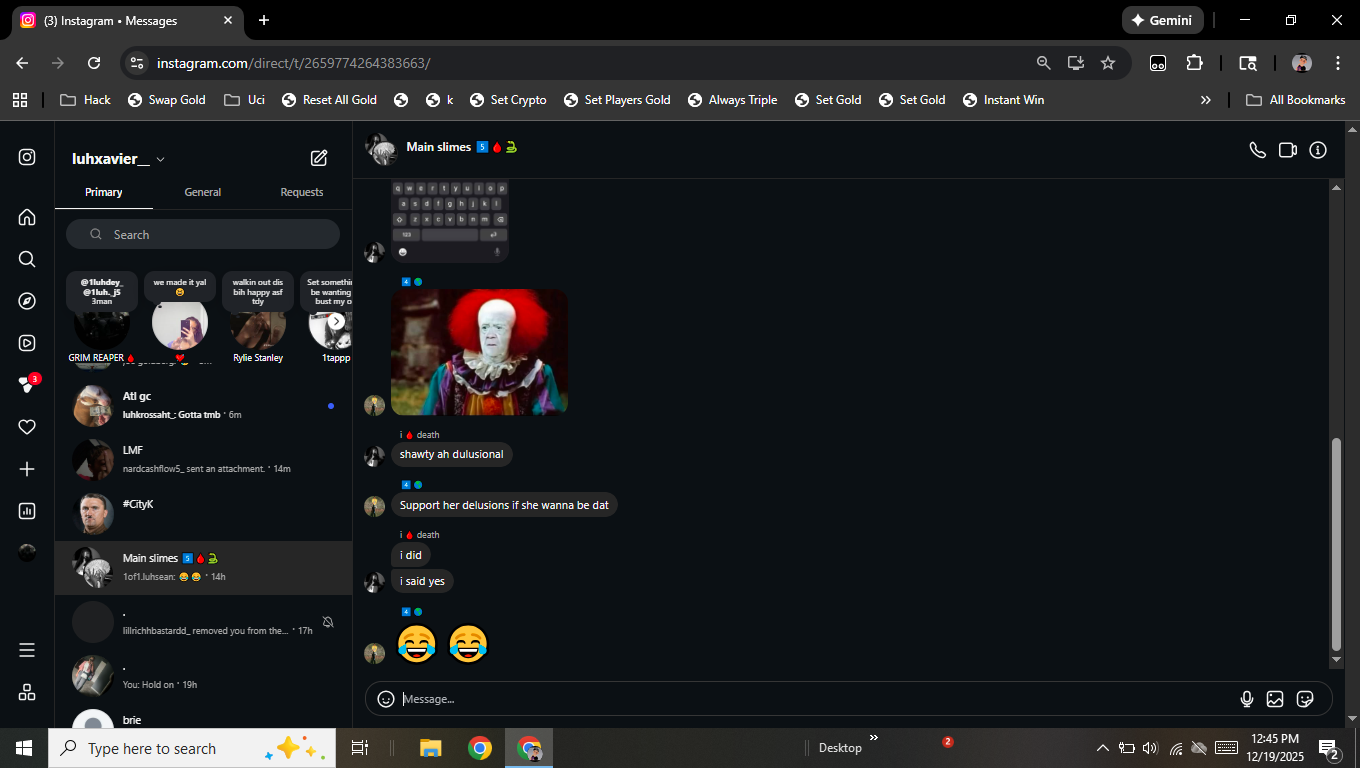Open the Hack bookmark folder
This screenshot has height=768, width=1360.
click(86, 100)
